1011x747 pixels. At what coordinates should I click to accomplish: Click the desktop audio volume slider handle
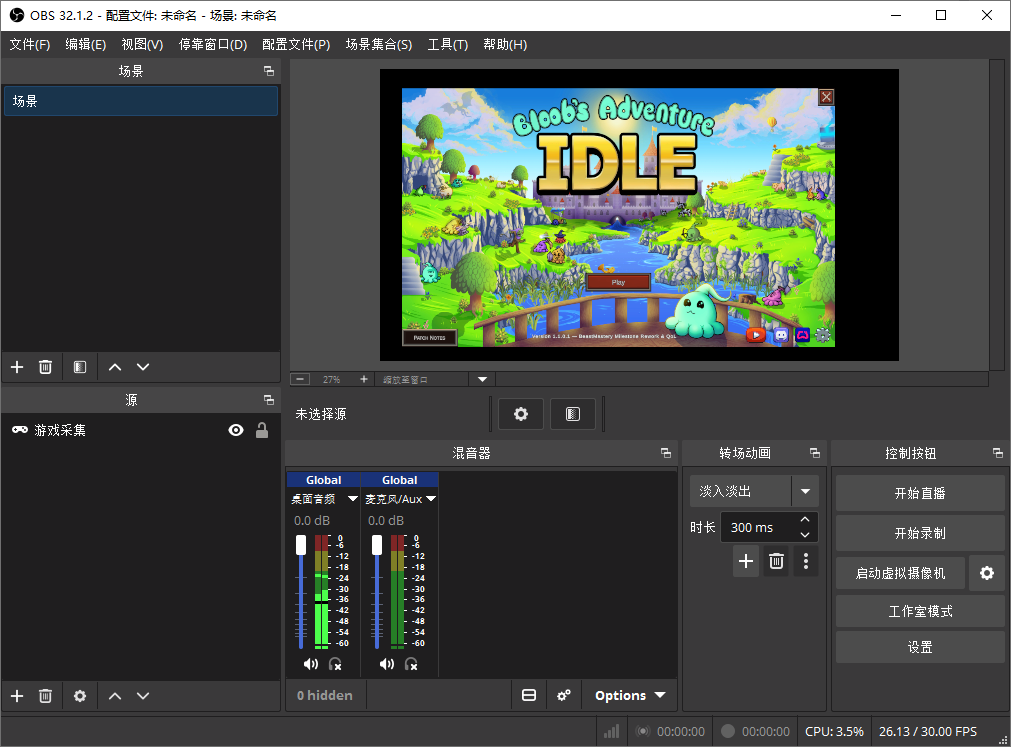point(301,545)
